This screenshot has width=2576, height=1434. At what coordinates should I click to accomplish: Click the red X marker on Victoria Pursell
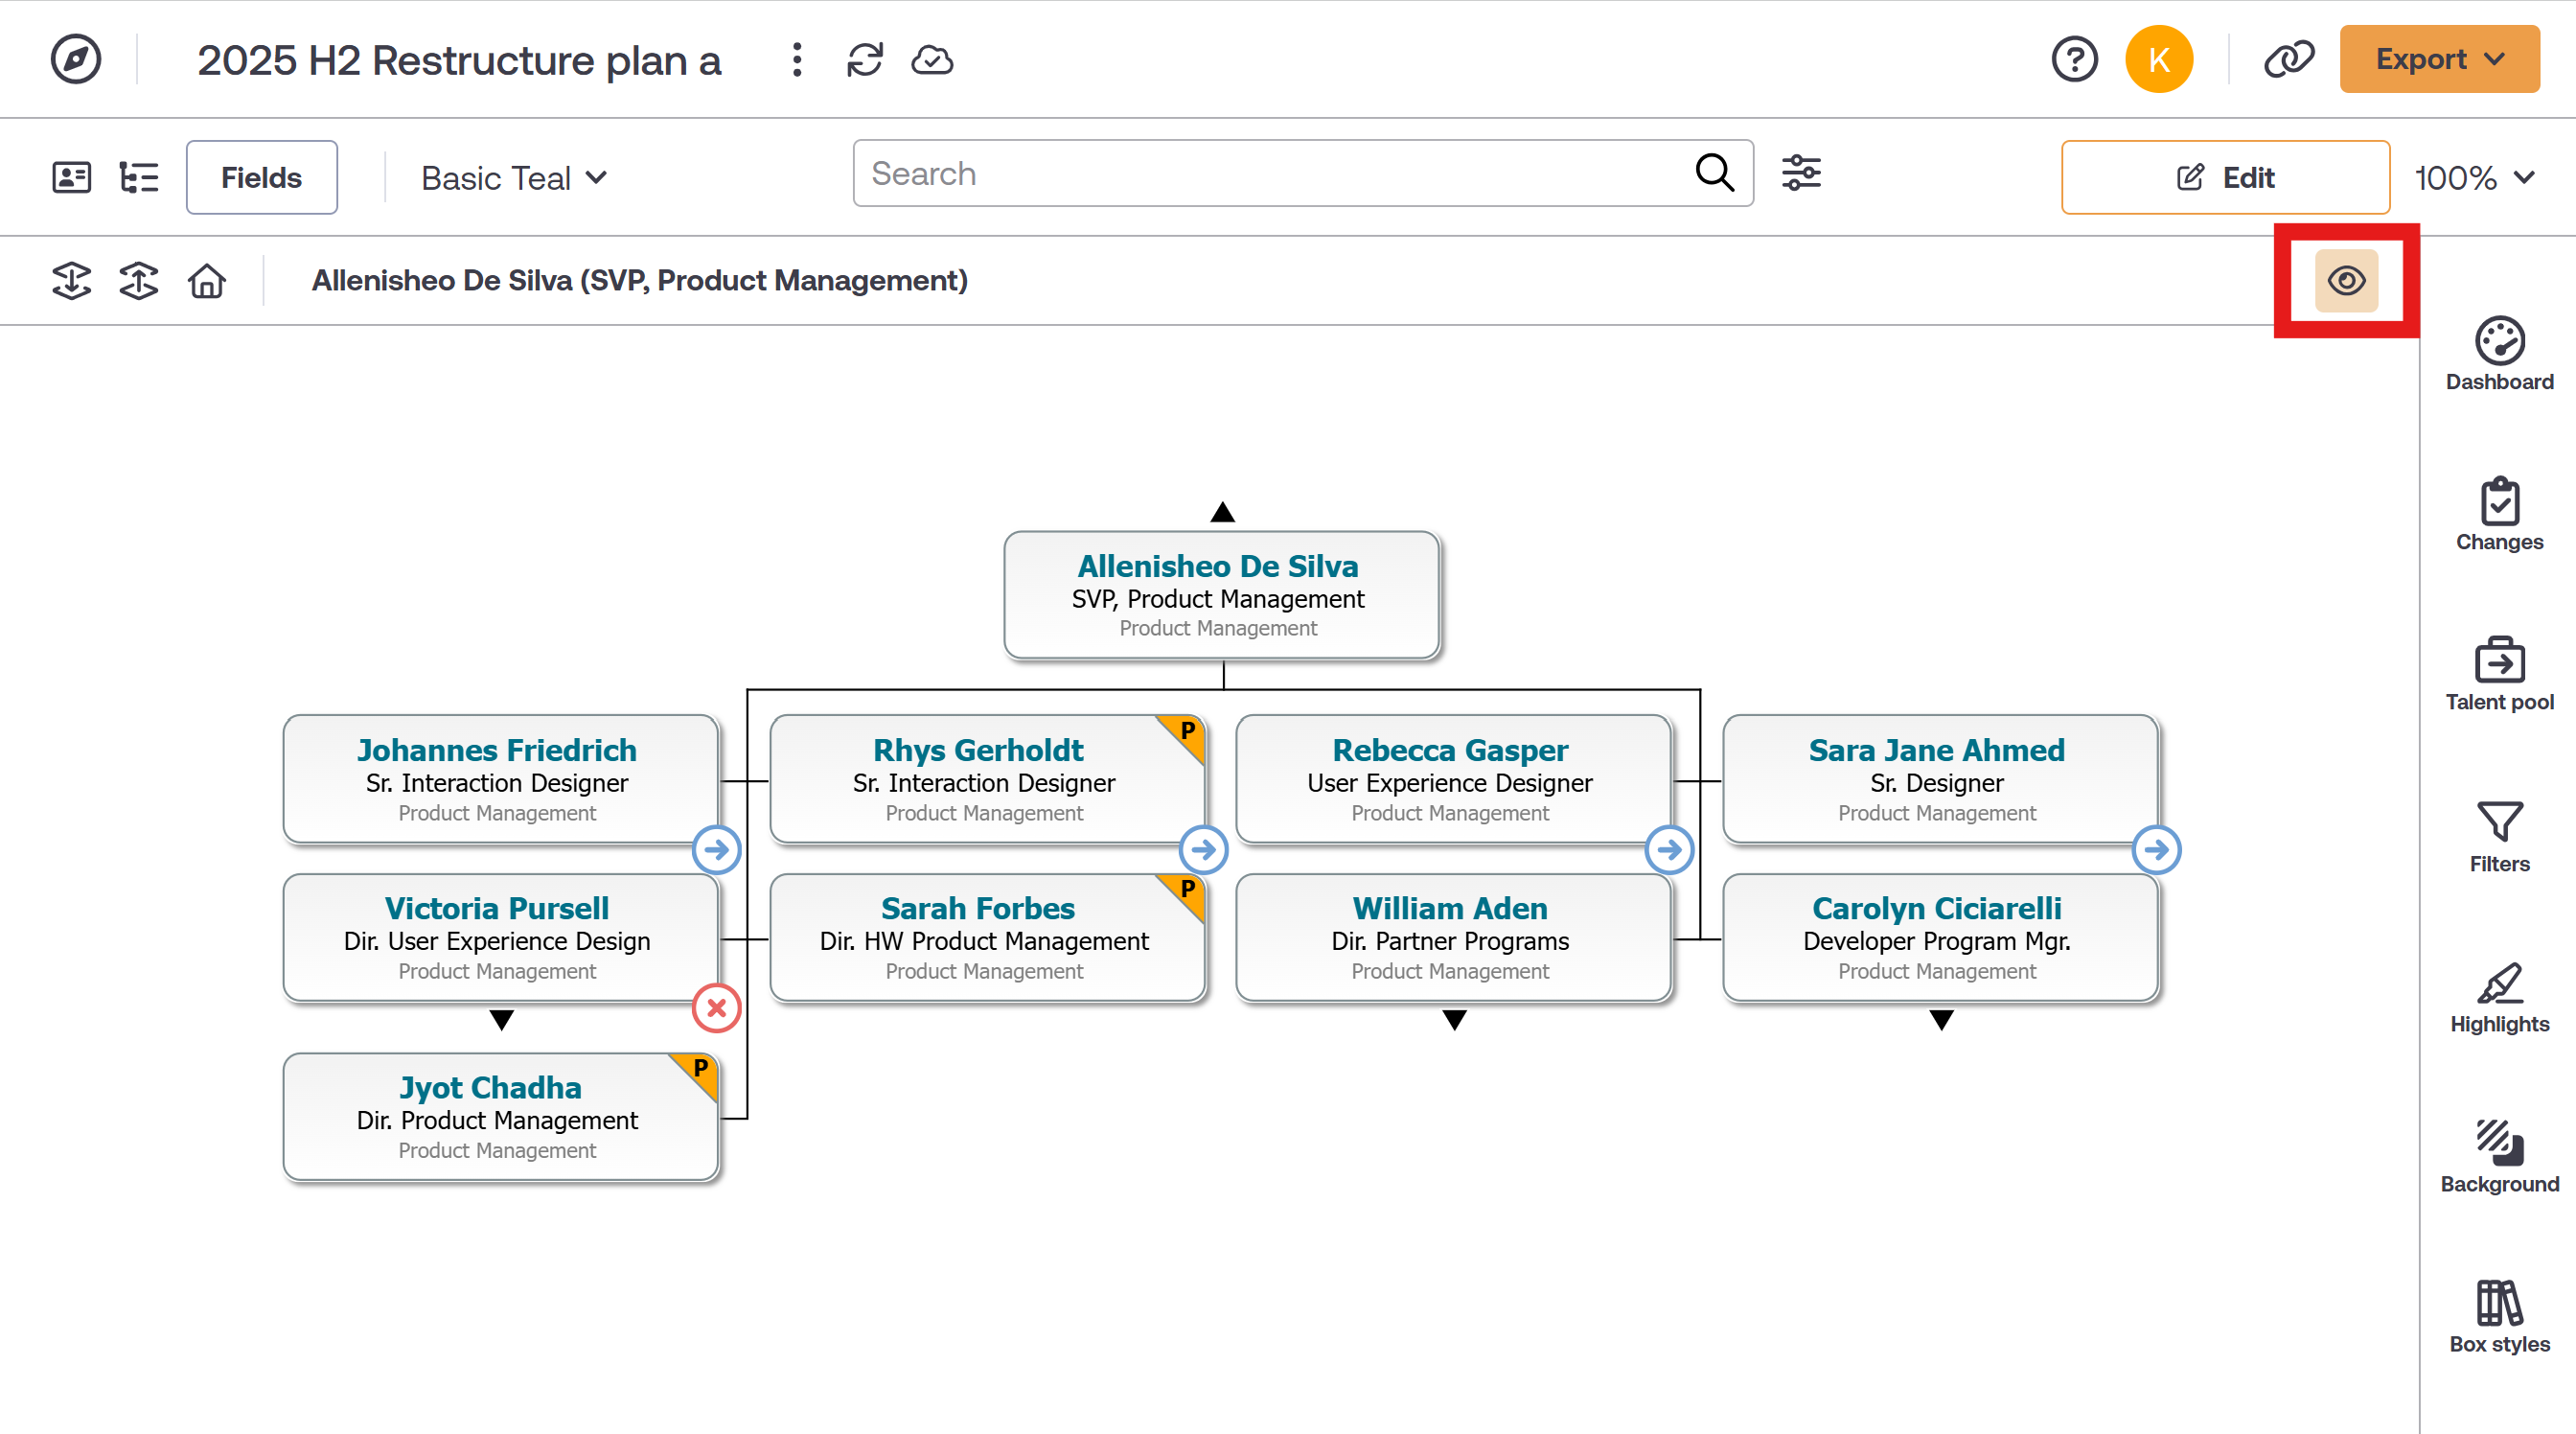coord(716,1008)
